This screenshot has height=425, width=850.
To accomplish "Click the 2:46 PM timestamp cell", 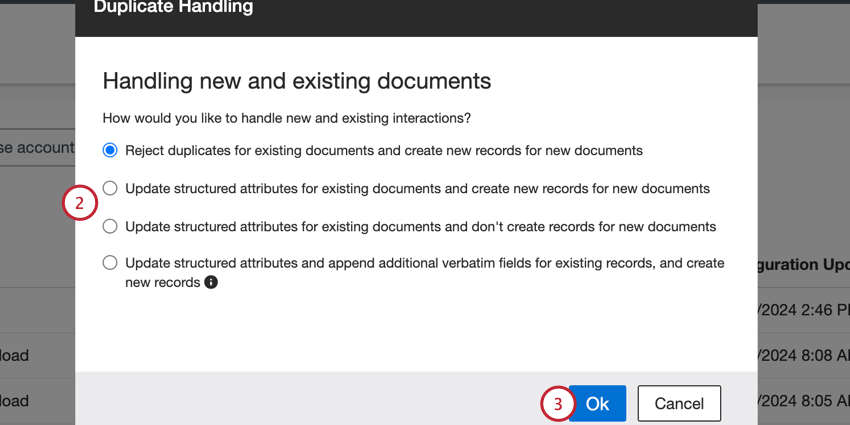I will (803, 310).
